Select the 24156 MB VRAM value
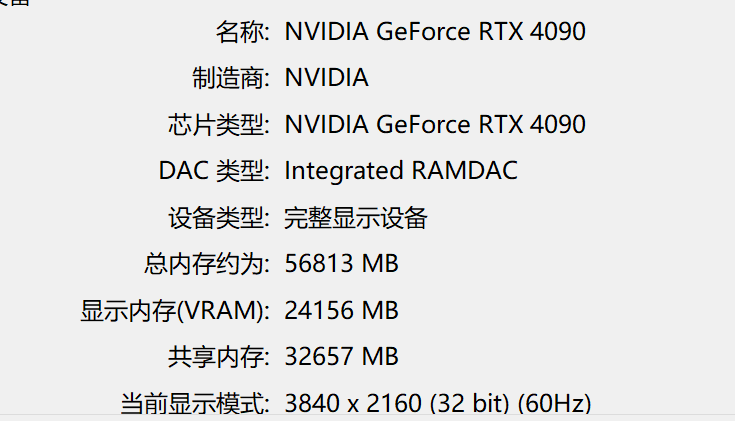This screenshot has height=421, width=735. pos(341,311)
